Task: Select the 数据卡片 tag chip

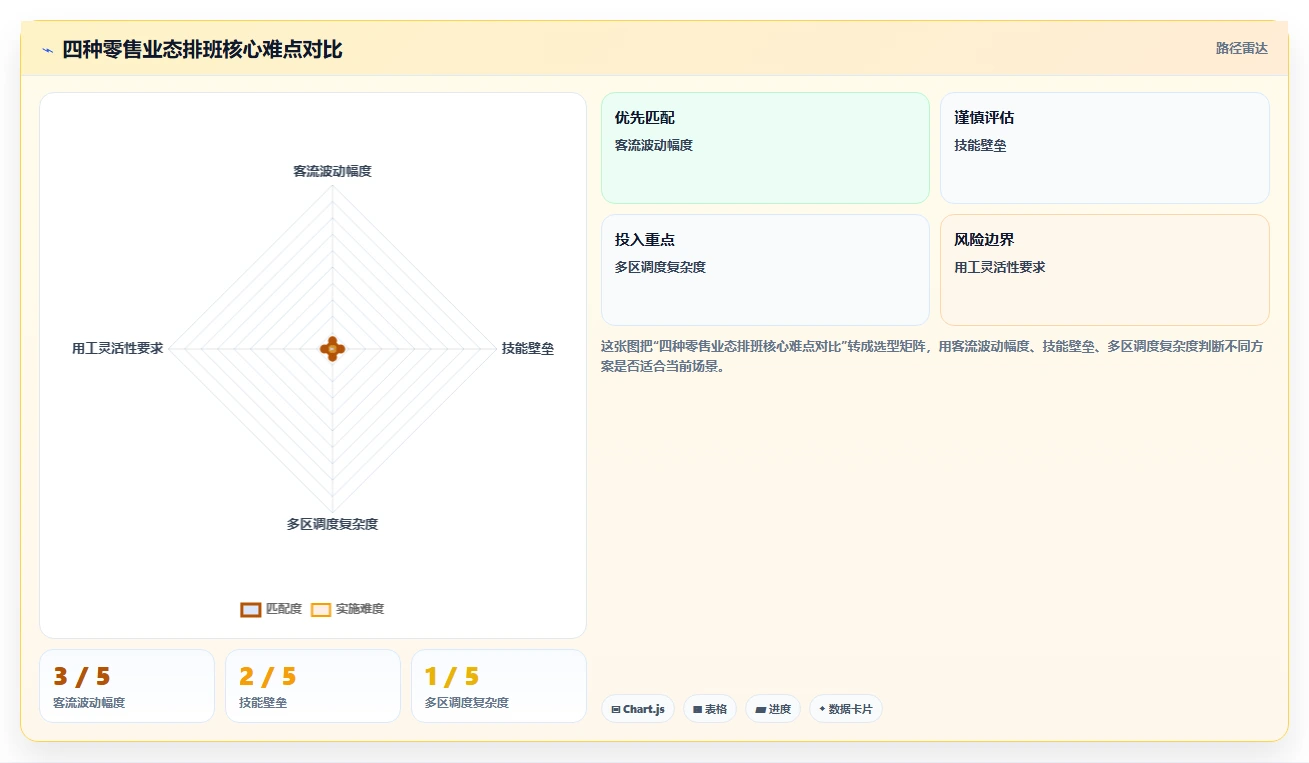Action: click(x=846, y=709)
